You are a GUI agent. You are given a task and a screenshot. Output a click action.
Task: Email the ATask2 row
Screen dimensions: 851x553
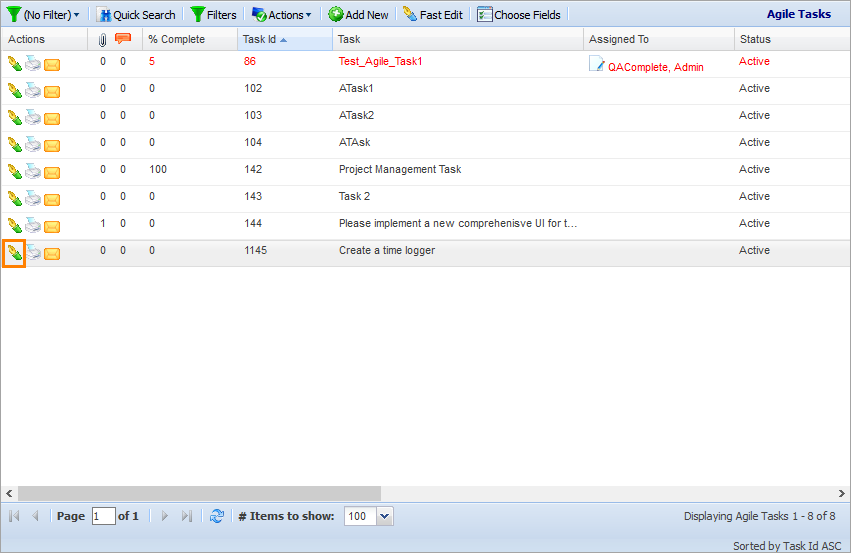click(x=52, y=119)
